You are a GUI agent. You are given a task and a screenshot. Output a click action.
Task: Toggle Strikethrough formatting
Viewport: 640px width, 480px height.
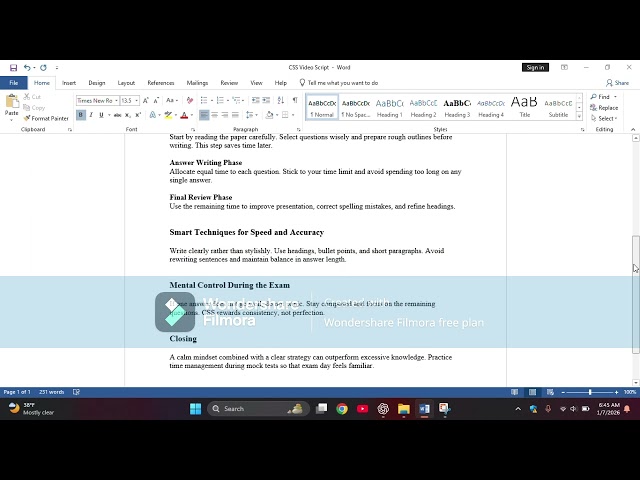118,115
